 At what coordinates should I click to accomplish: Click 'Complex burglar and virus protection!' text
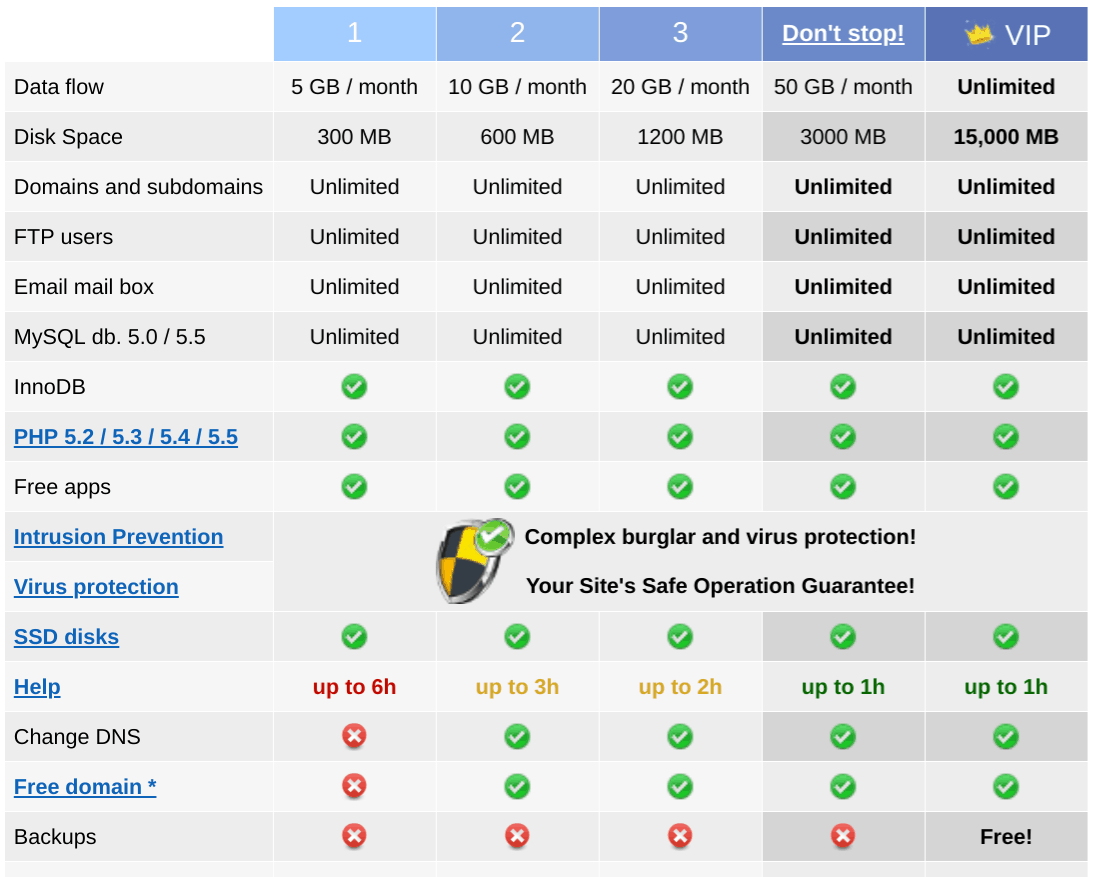721,537
